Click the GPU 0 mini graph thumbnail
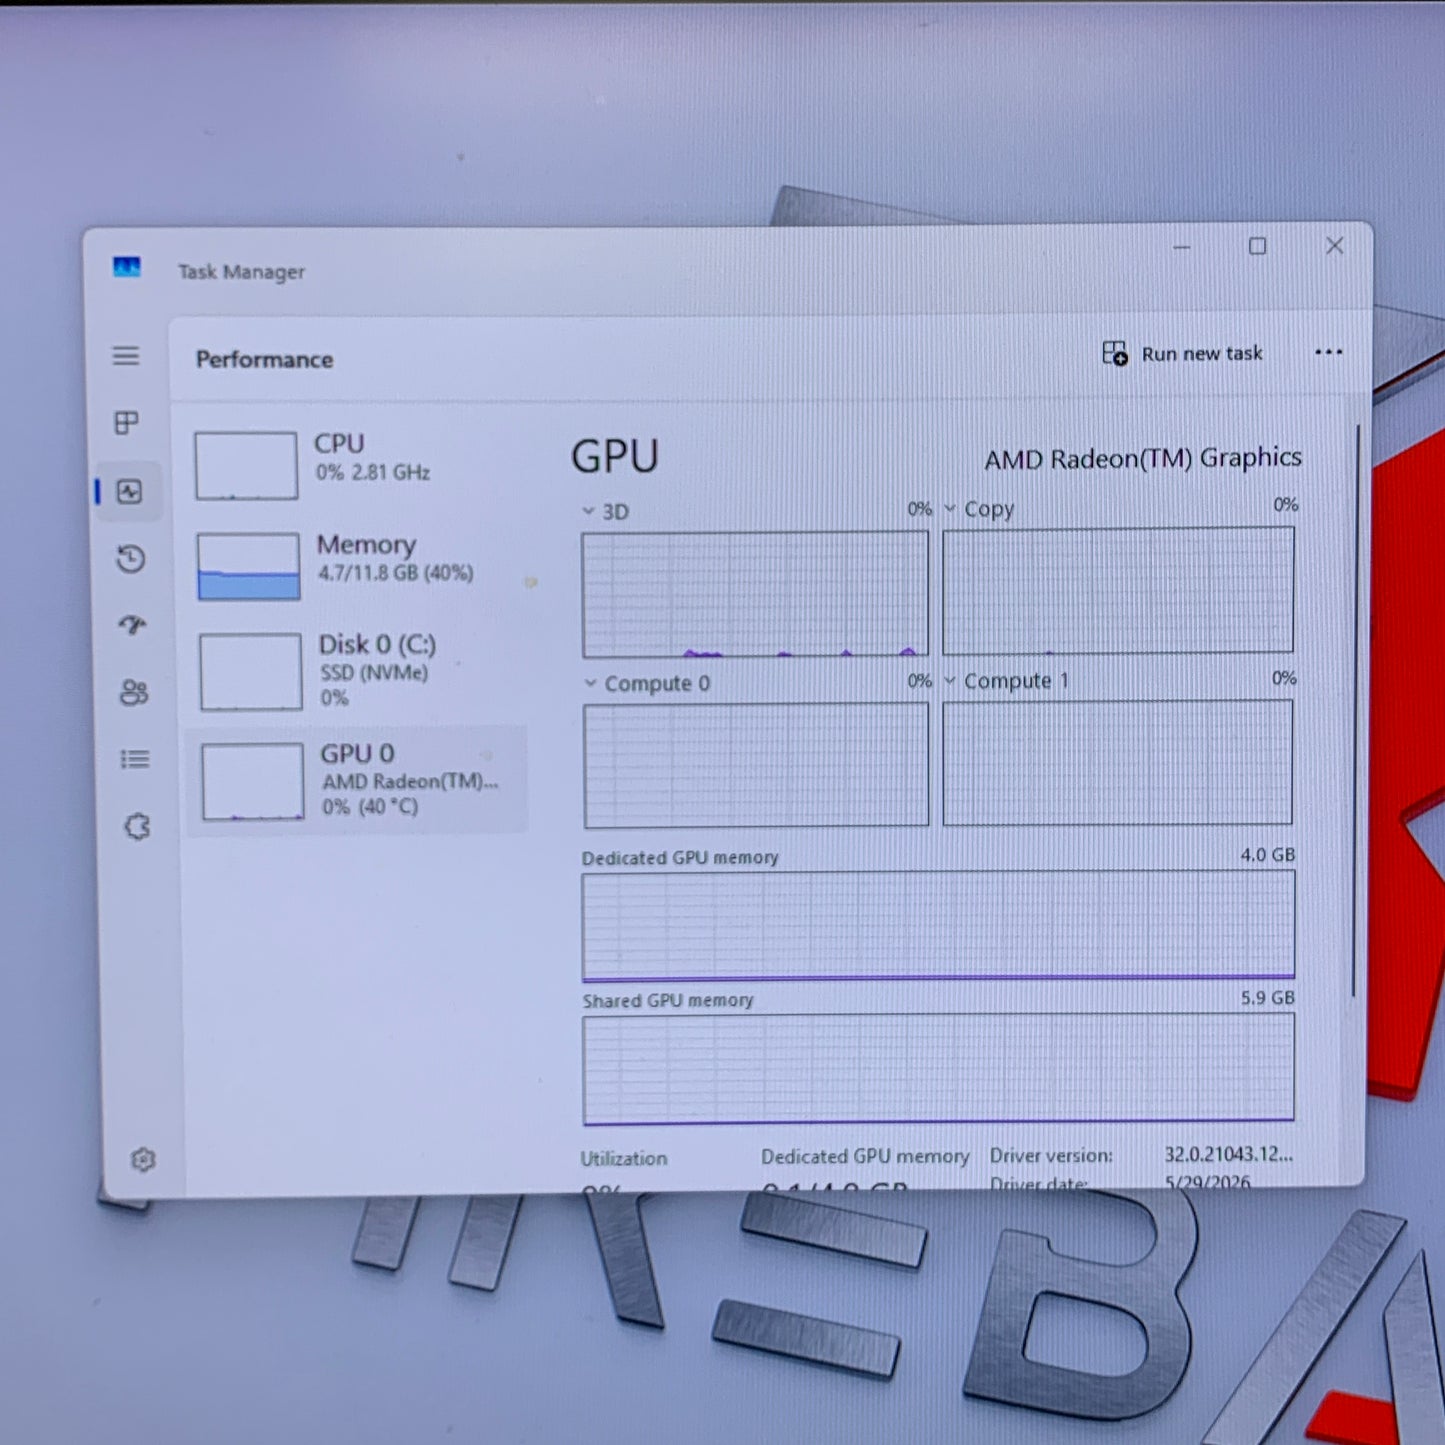The image size is (1445, 1445). point(253,781)
